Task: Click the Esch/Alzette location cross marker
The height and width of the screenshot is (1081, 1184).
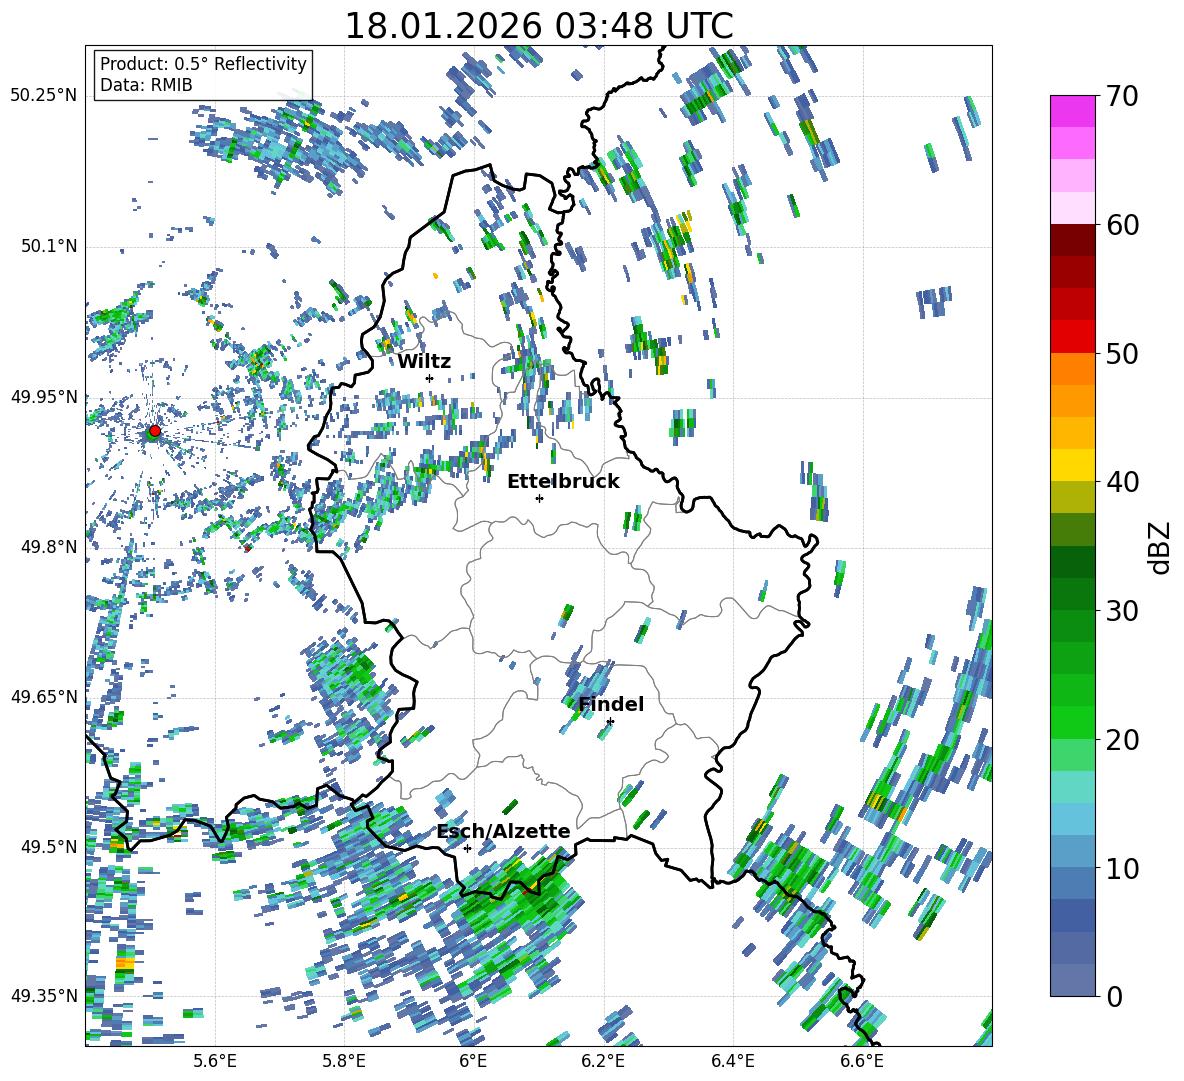Action: (x=467, y=848)
